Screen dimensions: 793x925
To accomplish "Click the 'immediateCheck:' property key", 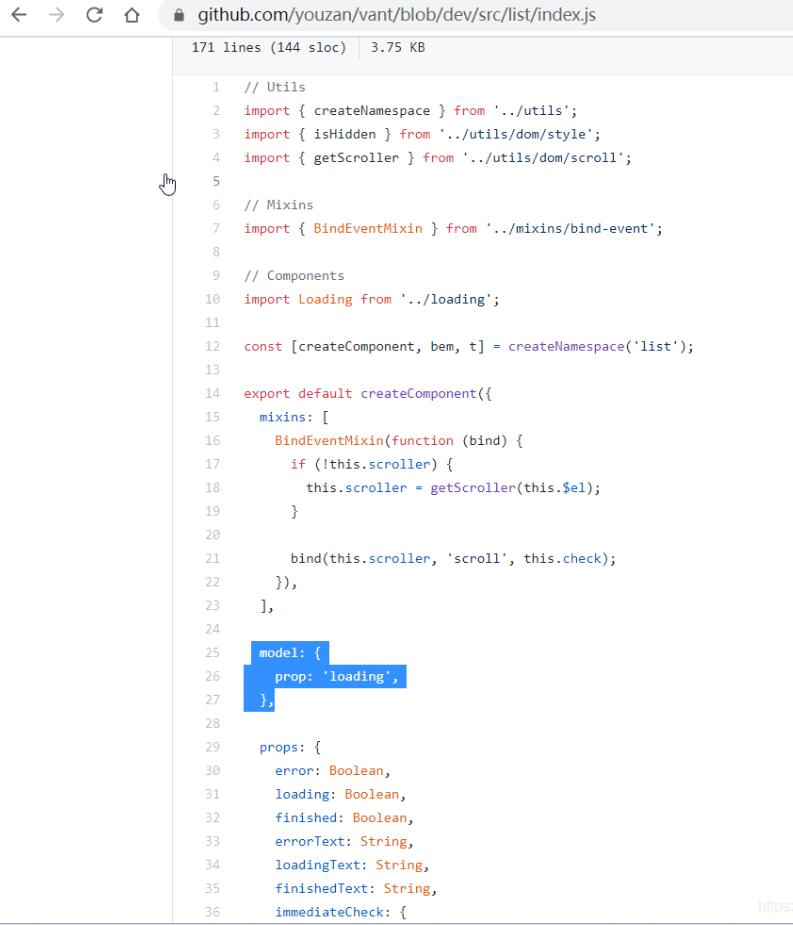I will (x=333, y=913).
